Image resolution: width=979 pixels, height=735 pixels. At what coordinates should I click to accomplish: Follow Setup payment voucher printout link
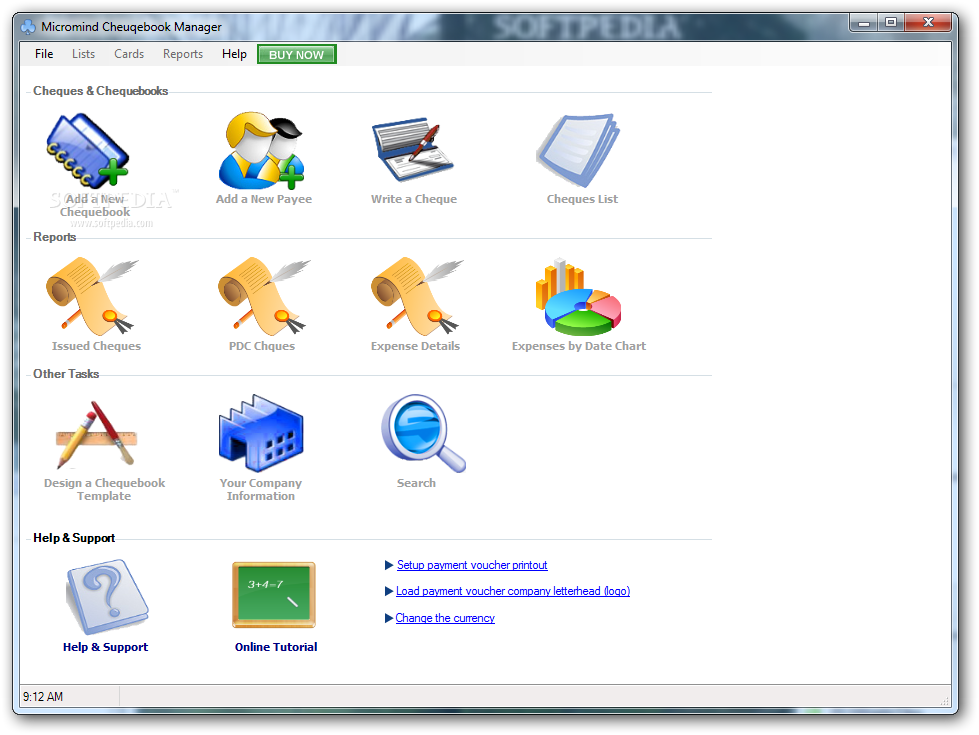coord(472,565)
